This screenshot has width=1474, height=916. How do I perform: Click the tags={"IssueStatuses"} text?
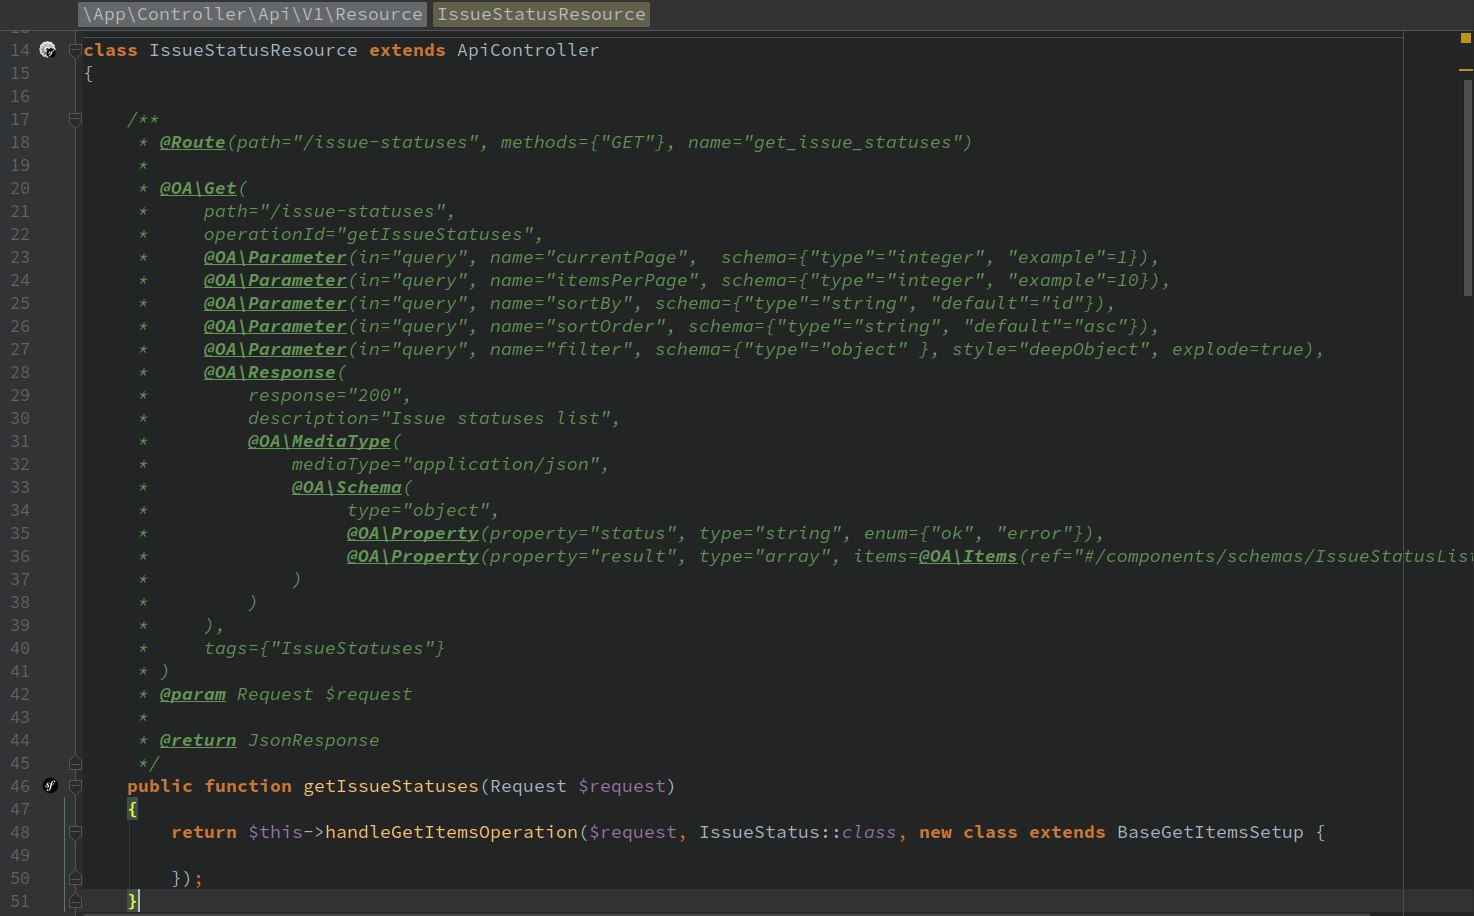(x=324, y=648)
